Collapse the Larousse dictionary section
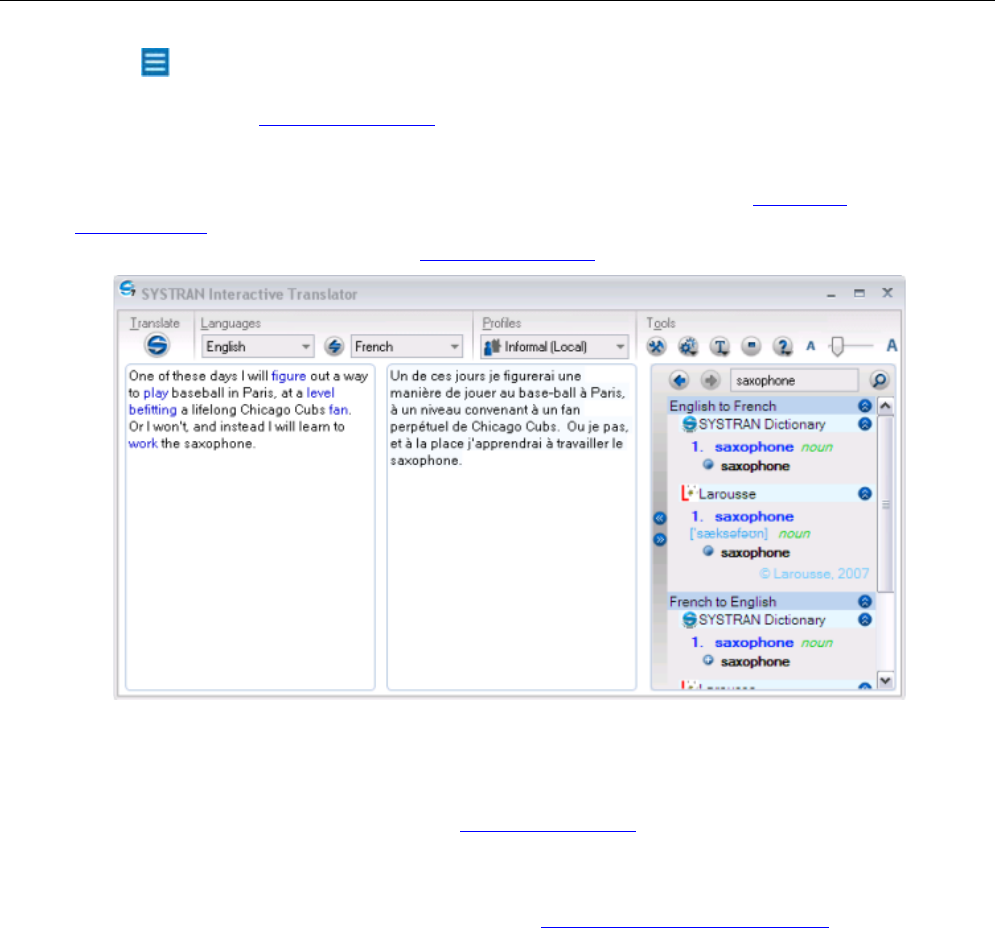995x928 pixels. [x=865, y=494]
